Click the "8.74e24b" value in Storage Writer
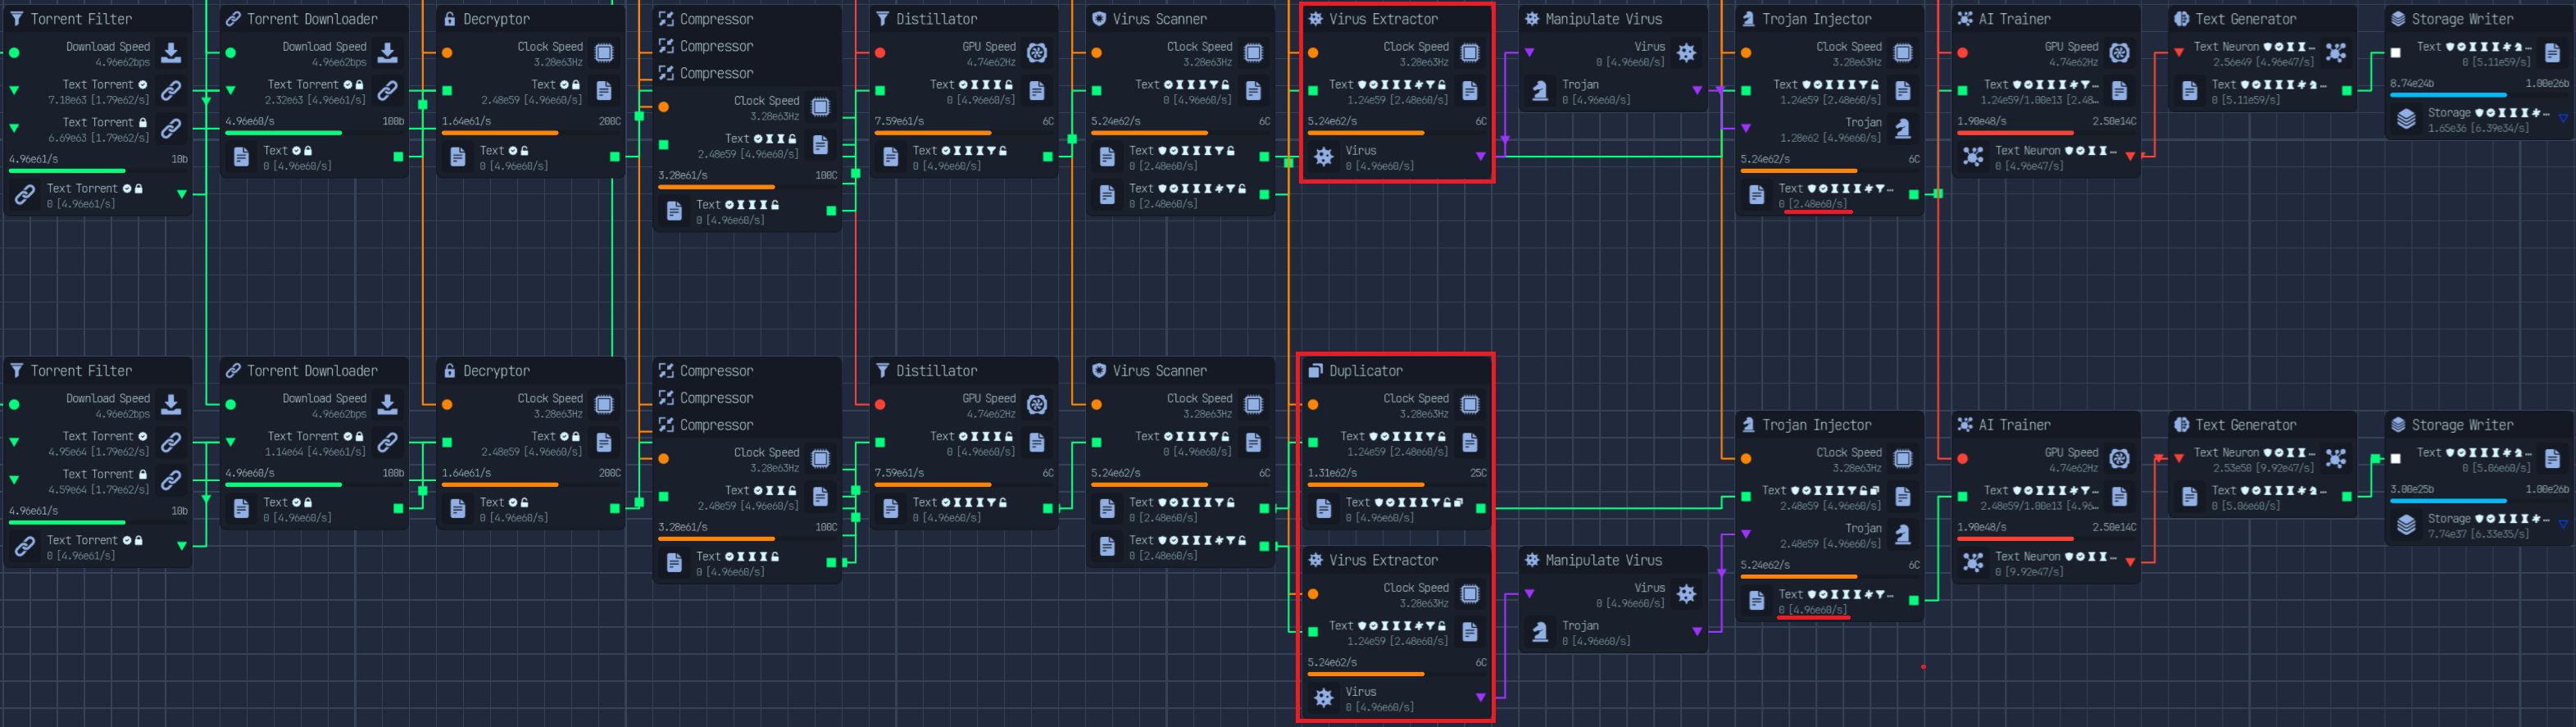 2412,84
